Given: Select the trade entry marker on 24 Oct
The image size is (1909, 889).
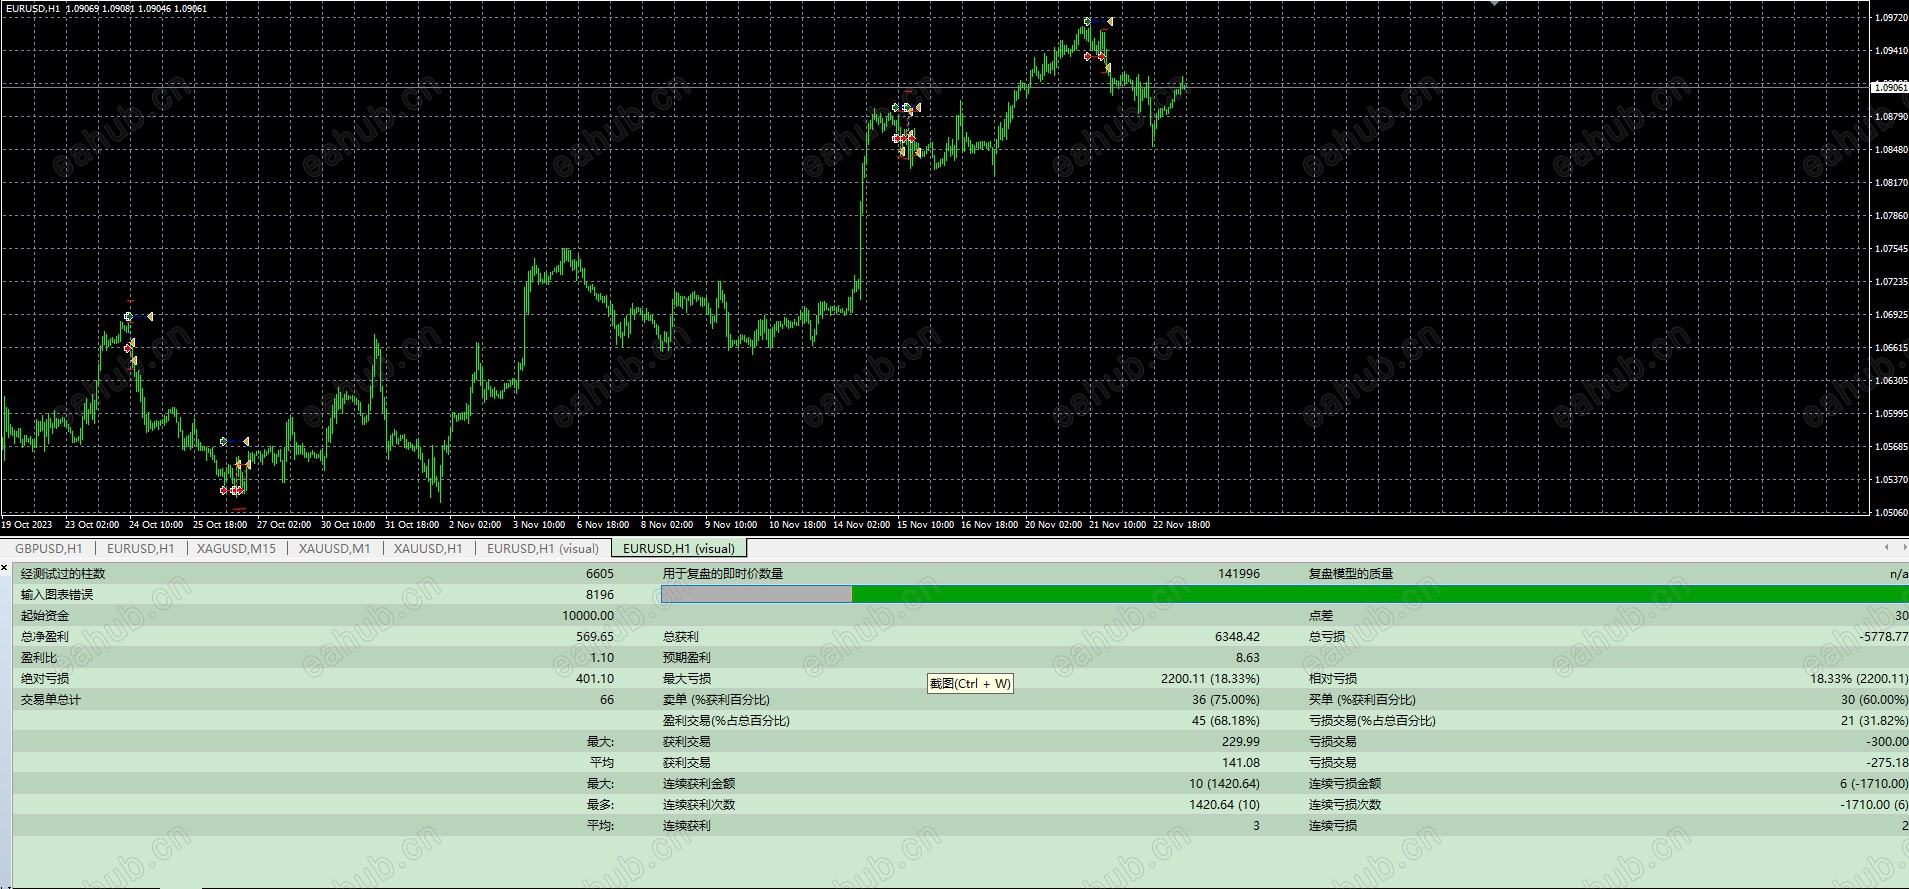Looking at the screenshot, I should (128, 316).
